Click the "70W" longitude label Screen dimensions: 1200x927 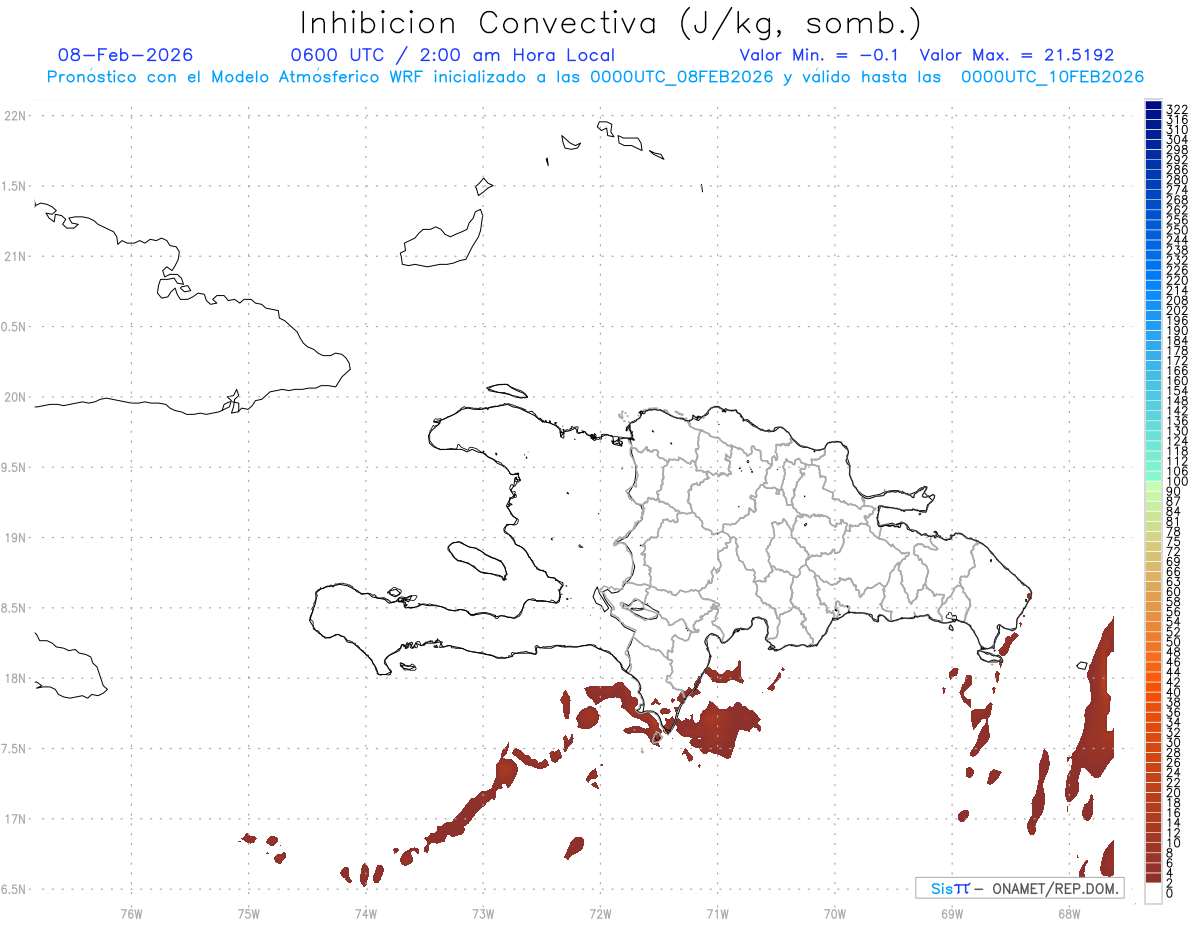click(x=834, y=913)
